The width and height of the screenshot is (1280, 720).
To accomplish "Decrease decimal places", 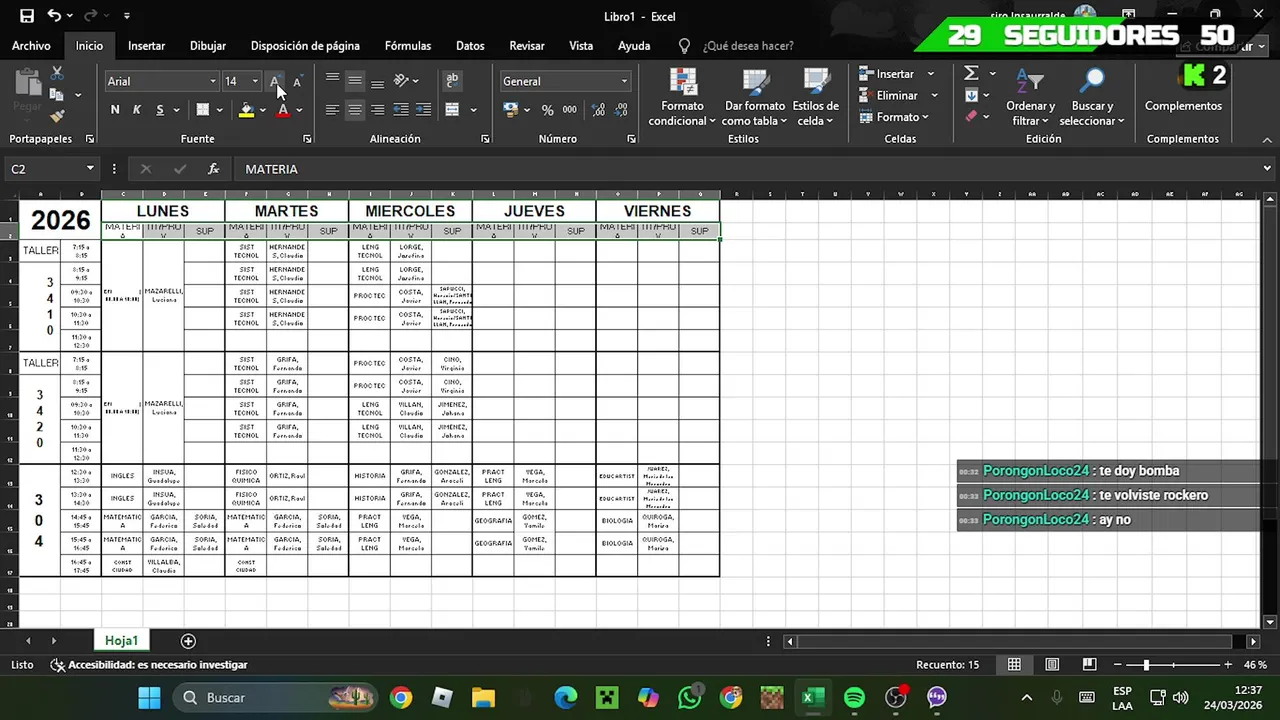I will pyautogui.click(x=621, y=110).
